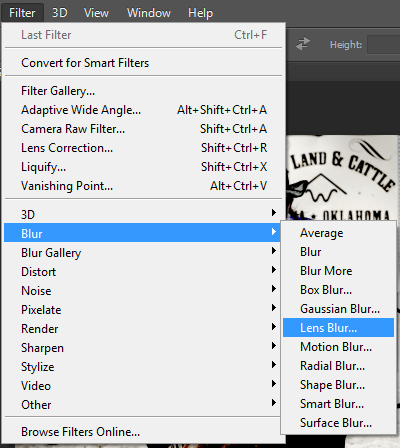Screen dimensions: 400x448
Task: Expand the Pixelate submenu
Action: pyautogui.click(x=143, y=310)
